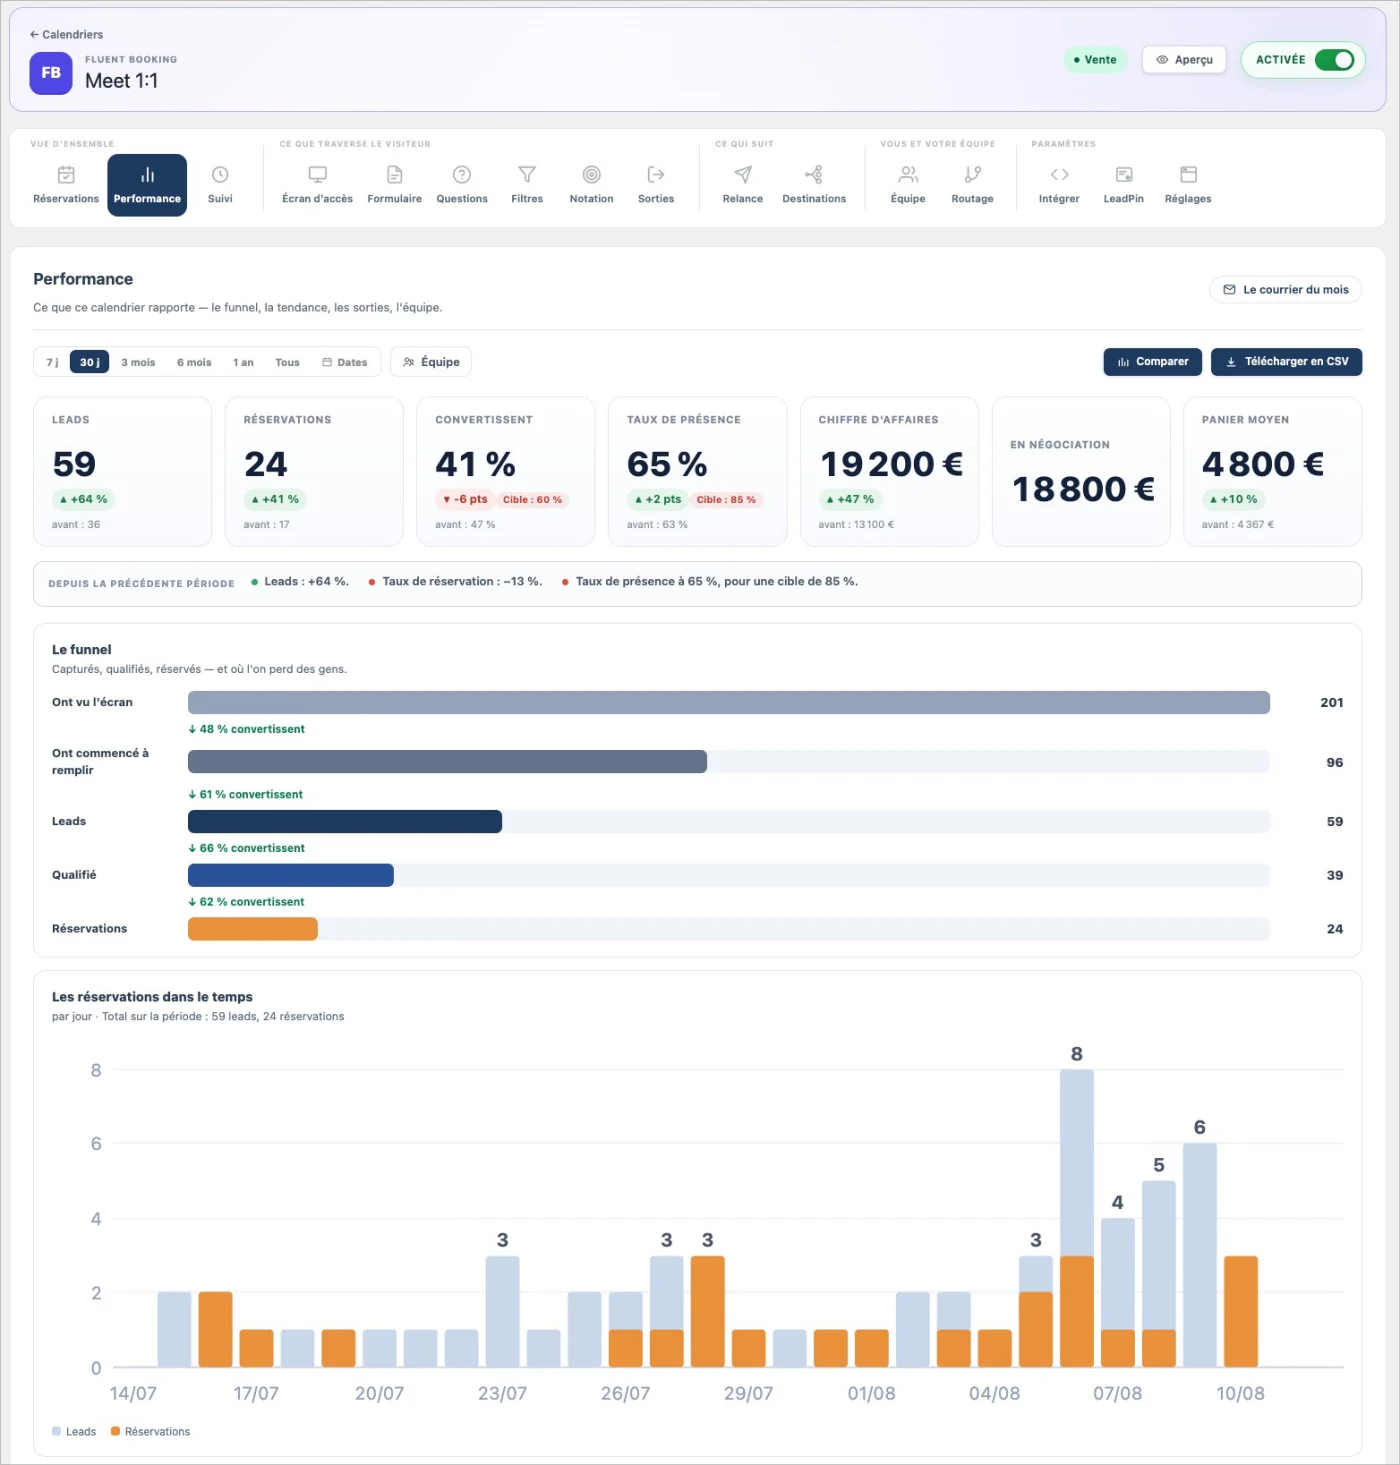The image size is (1400, 1465).
Task: Switch to the Formulaire tab
Action: click(394, 185)
